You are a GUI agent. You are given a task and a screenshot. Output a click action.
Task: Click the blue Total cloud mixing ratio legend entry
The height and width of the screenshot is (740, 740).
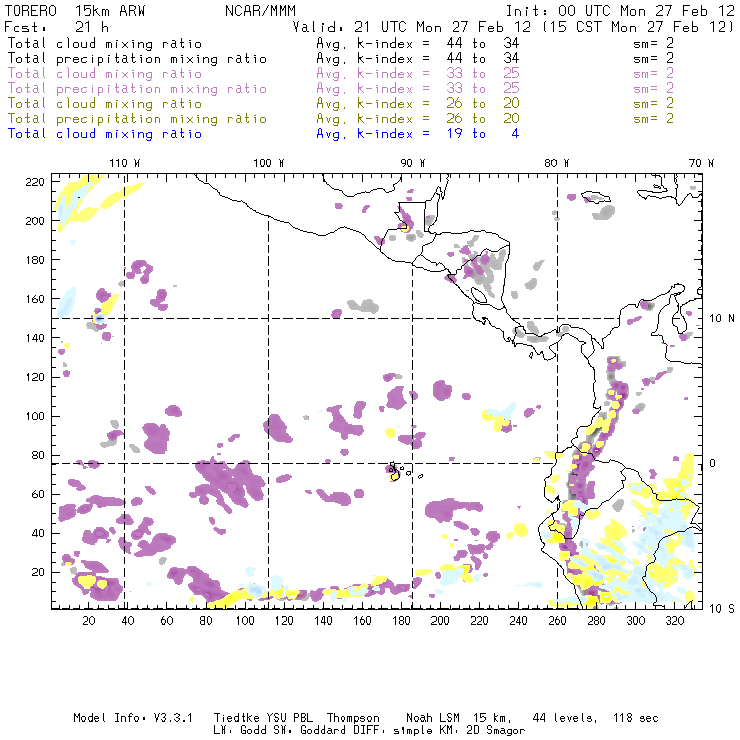[x=105, y=134]
